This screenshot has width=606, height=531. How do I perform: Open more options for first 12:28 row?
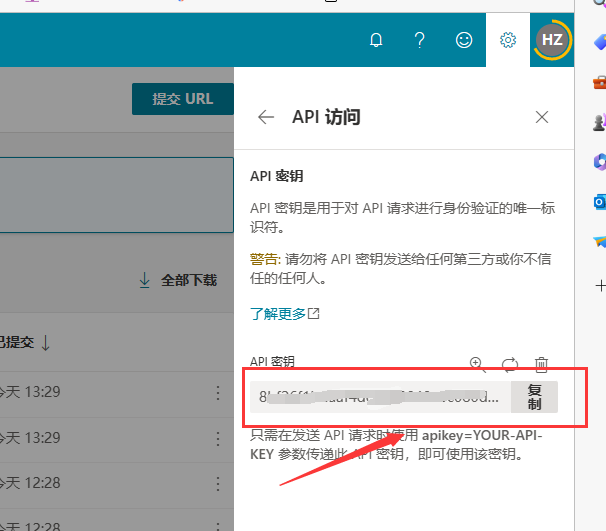pyautogui.click(x=218, y=484)
